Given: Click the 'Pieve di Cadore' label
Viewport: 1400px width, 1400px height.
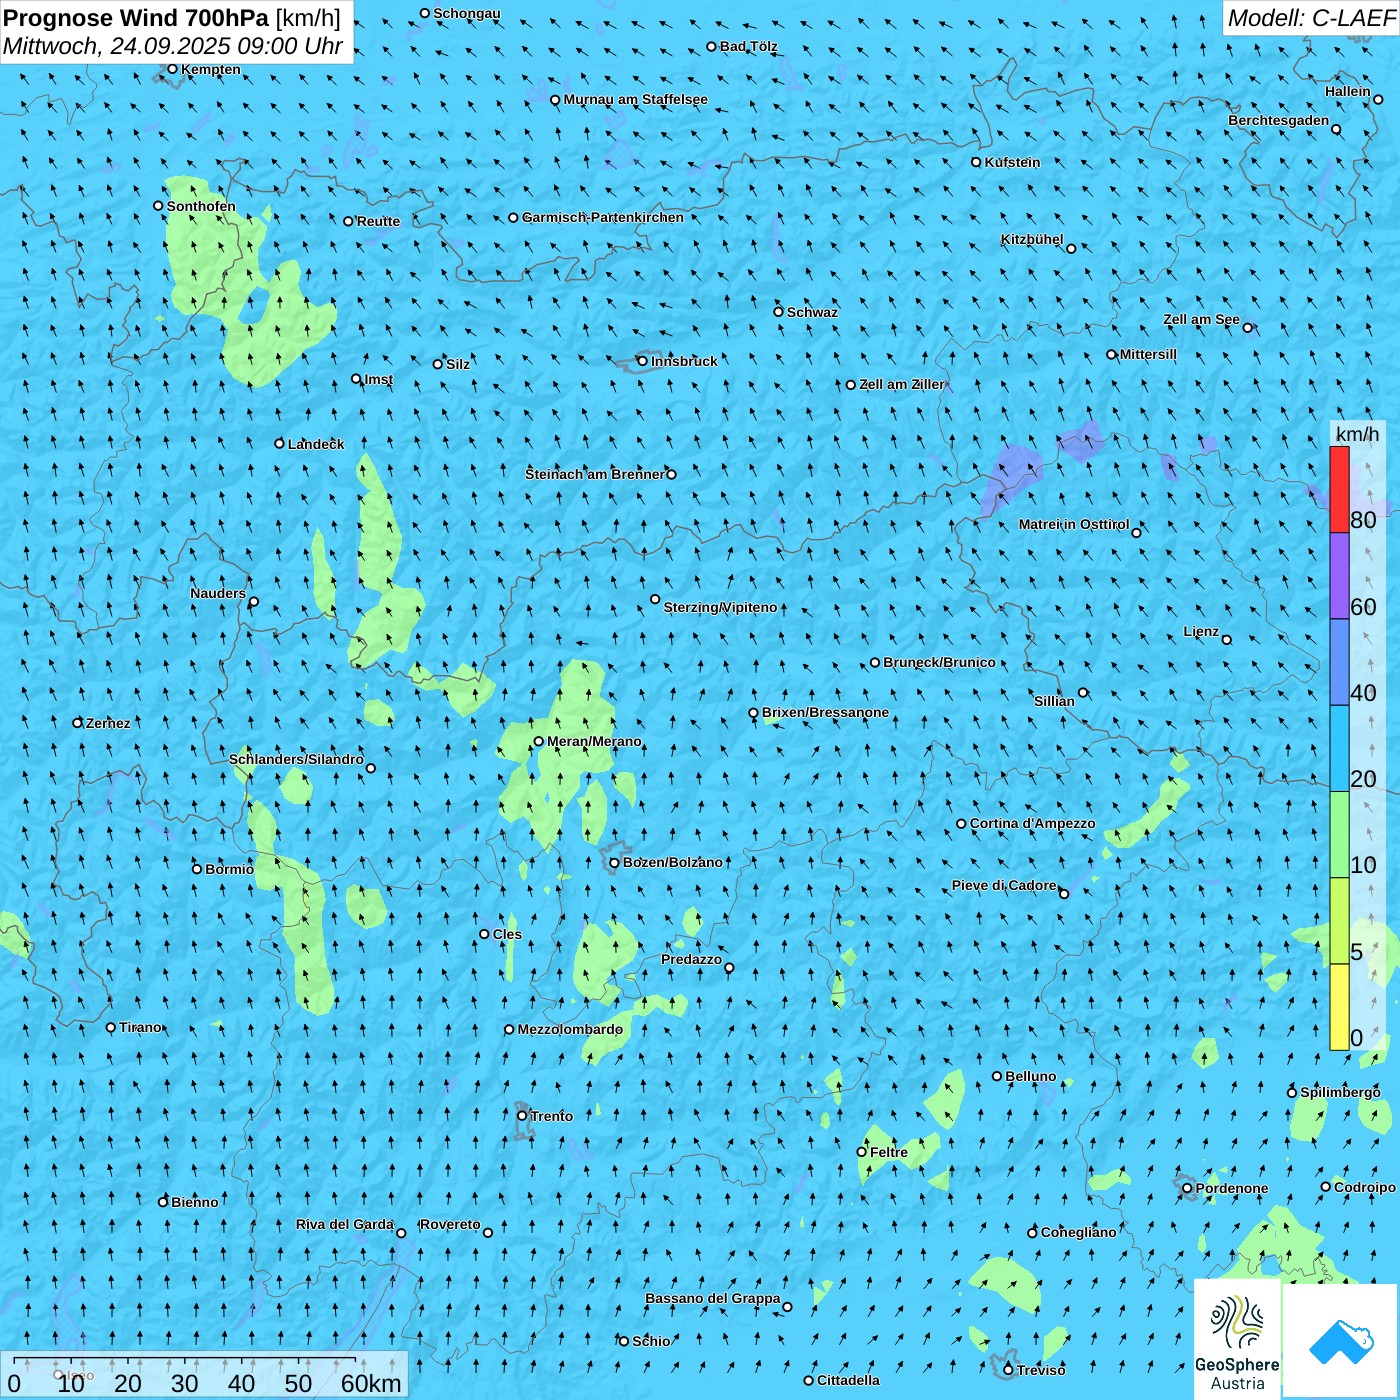Looking at the screenshot, I should [x=1004, y=885].
